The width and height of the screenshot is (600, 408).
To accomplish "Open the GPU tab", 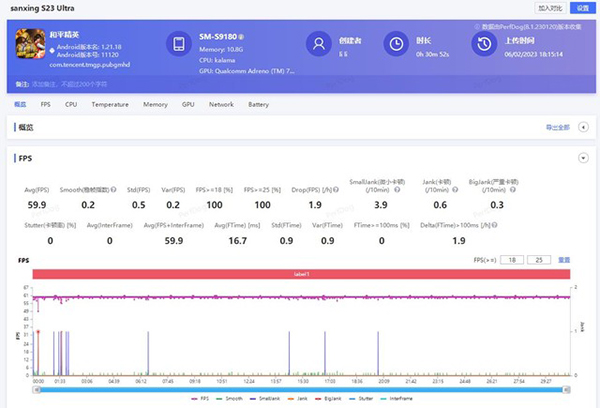I will tap(188, 104).
